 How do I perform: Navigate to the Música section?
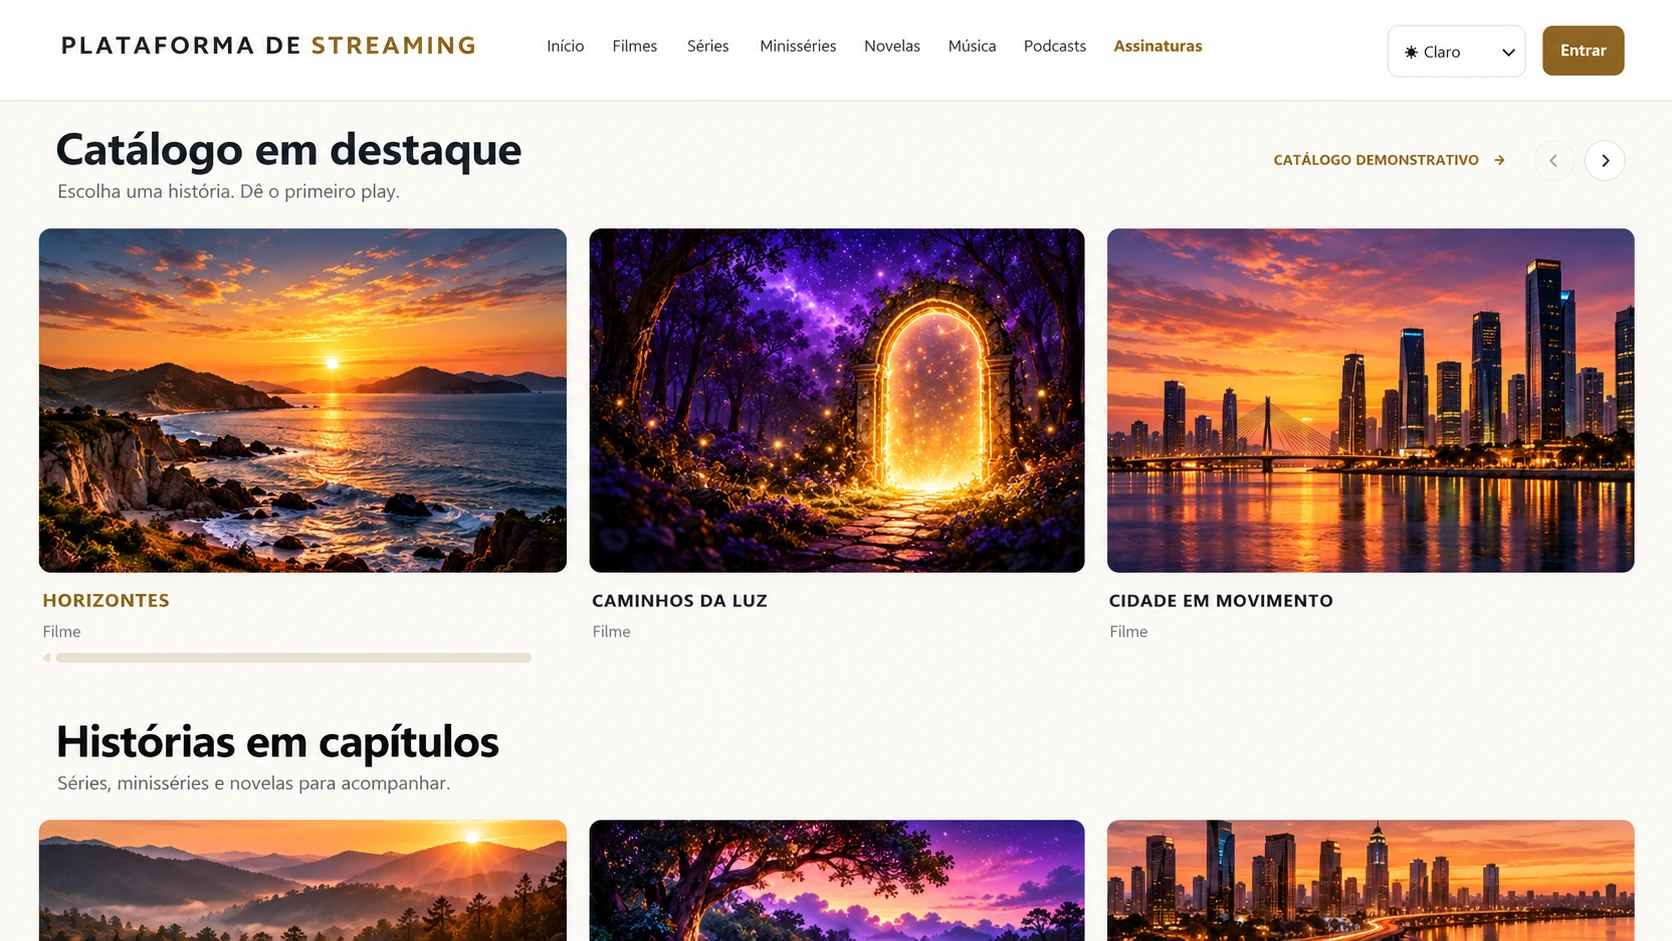tap(972, 46)
